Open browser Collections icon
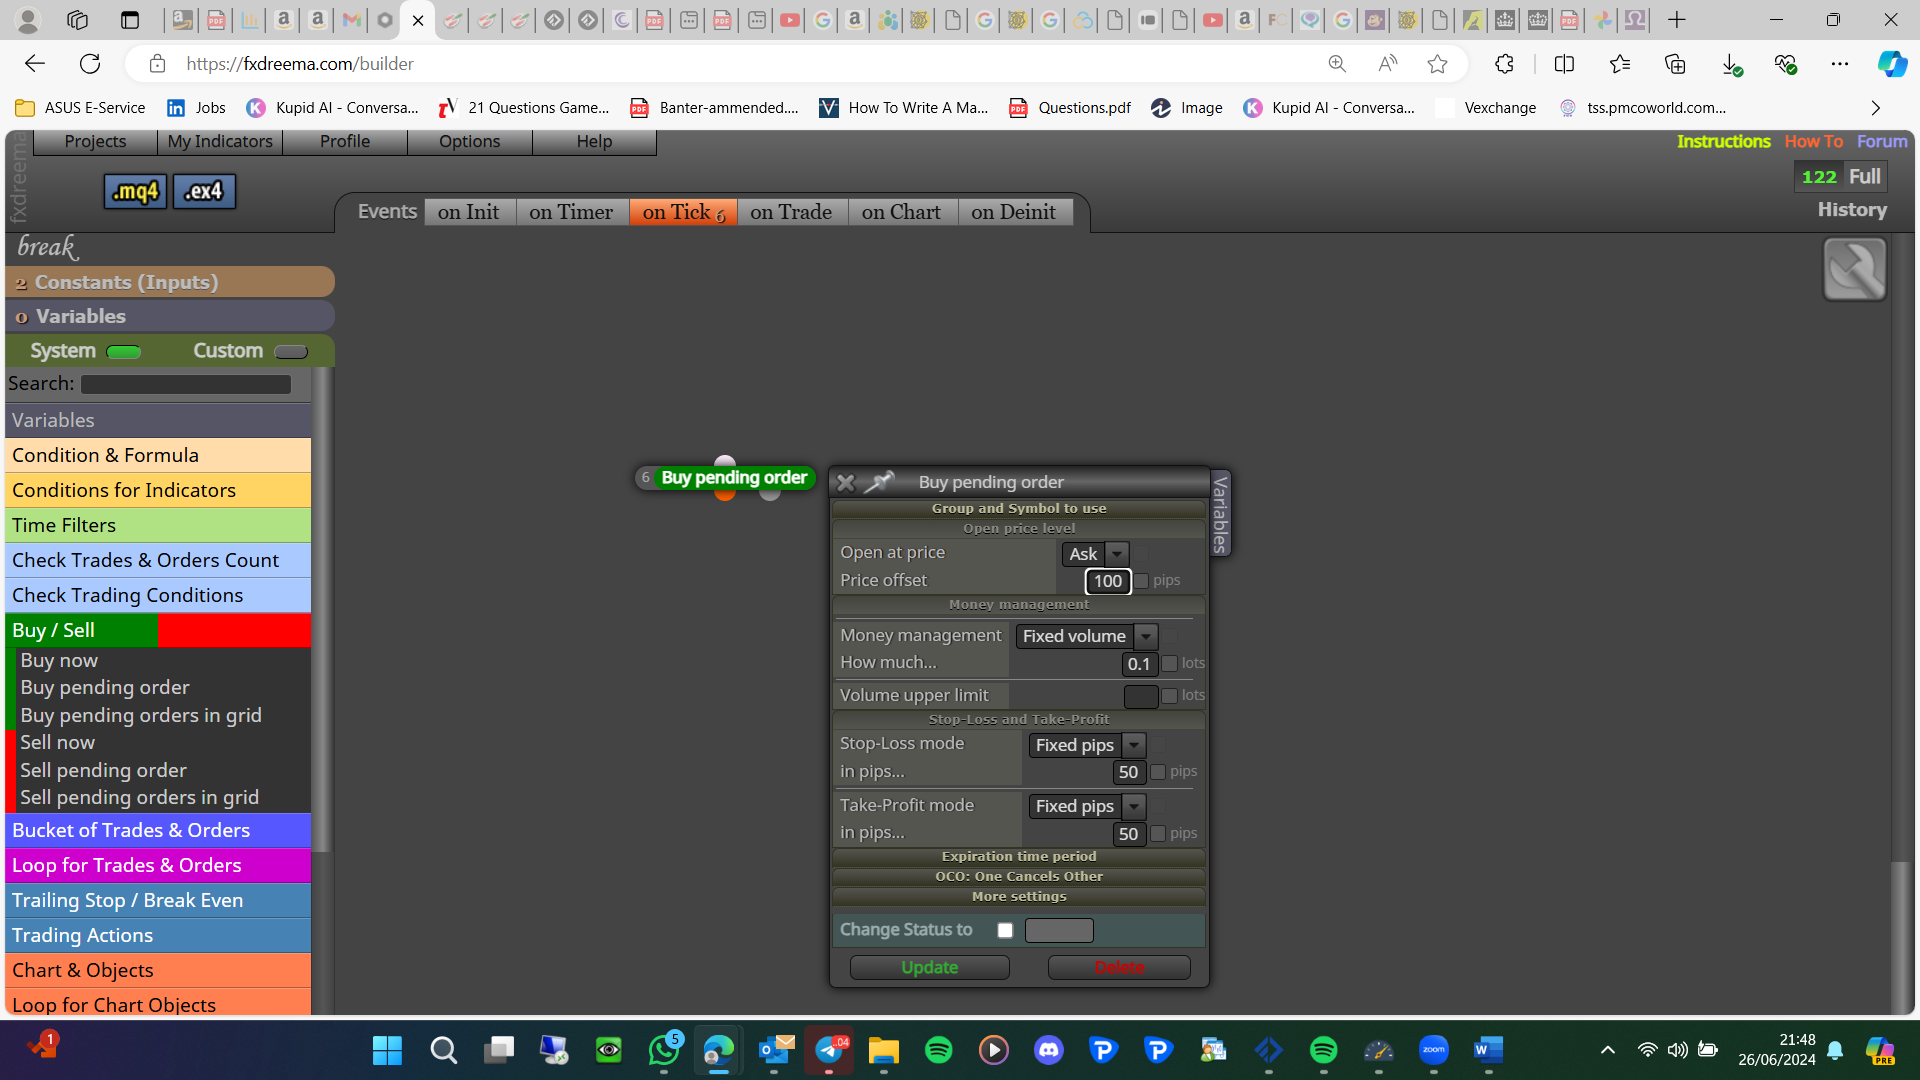 (x=1675, y=64)
